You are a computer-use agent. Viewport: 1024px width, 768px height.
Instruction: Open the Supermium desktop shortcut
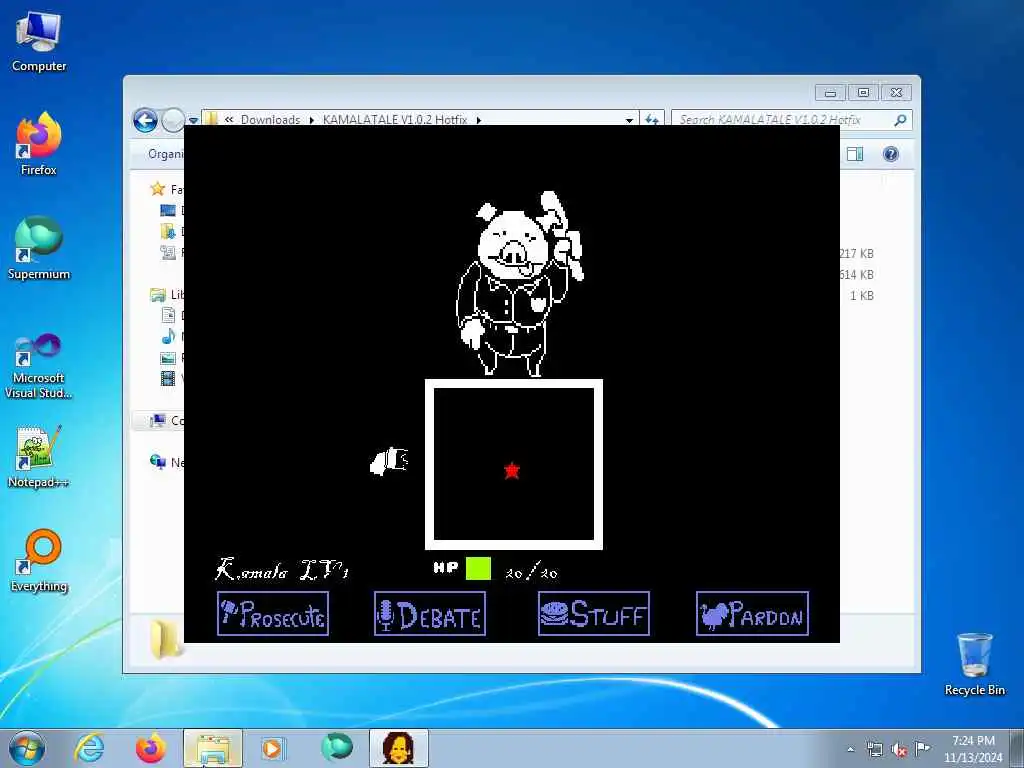click(39, 248)
